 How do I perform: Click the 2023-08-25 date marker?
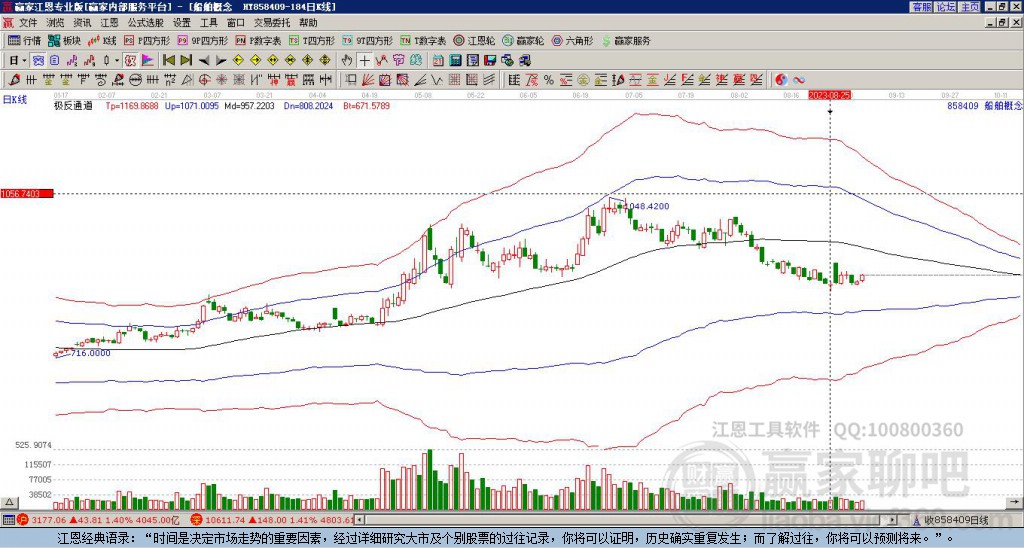click(x=829, y=95)
